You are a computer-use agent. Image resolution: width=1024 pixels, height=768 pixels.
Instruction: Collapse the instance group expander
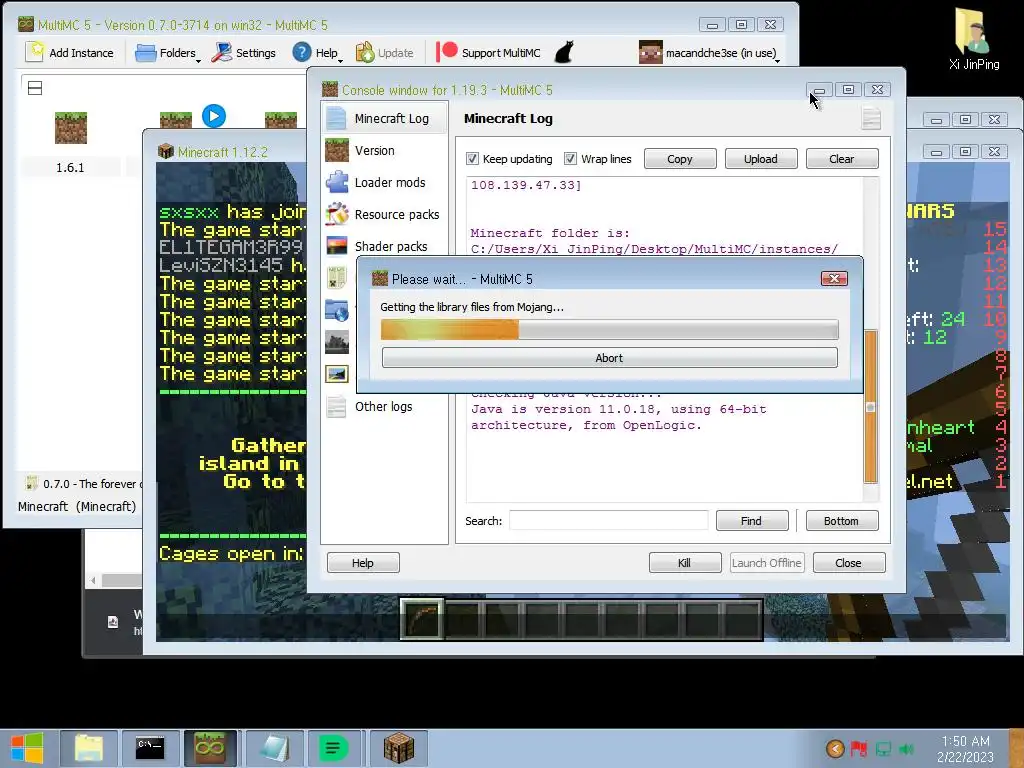point(35,88)
